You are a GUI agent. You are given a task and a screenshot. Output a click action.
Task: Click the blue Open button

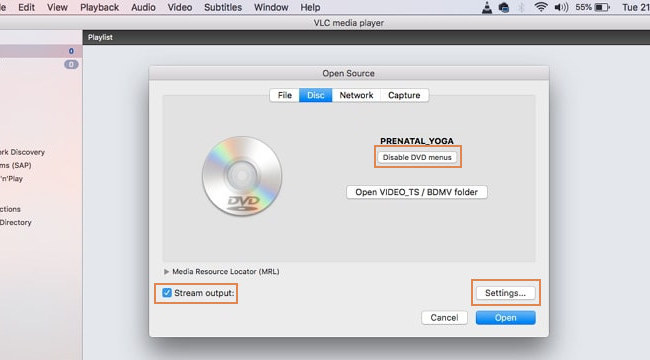(506, 318)
